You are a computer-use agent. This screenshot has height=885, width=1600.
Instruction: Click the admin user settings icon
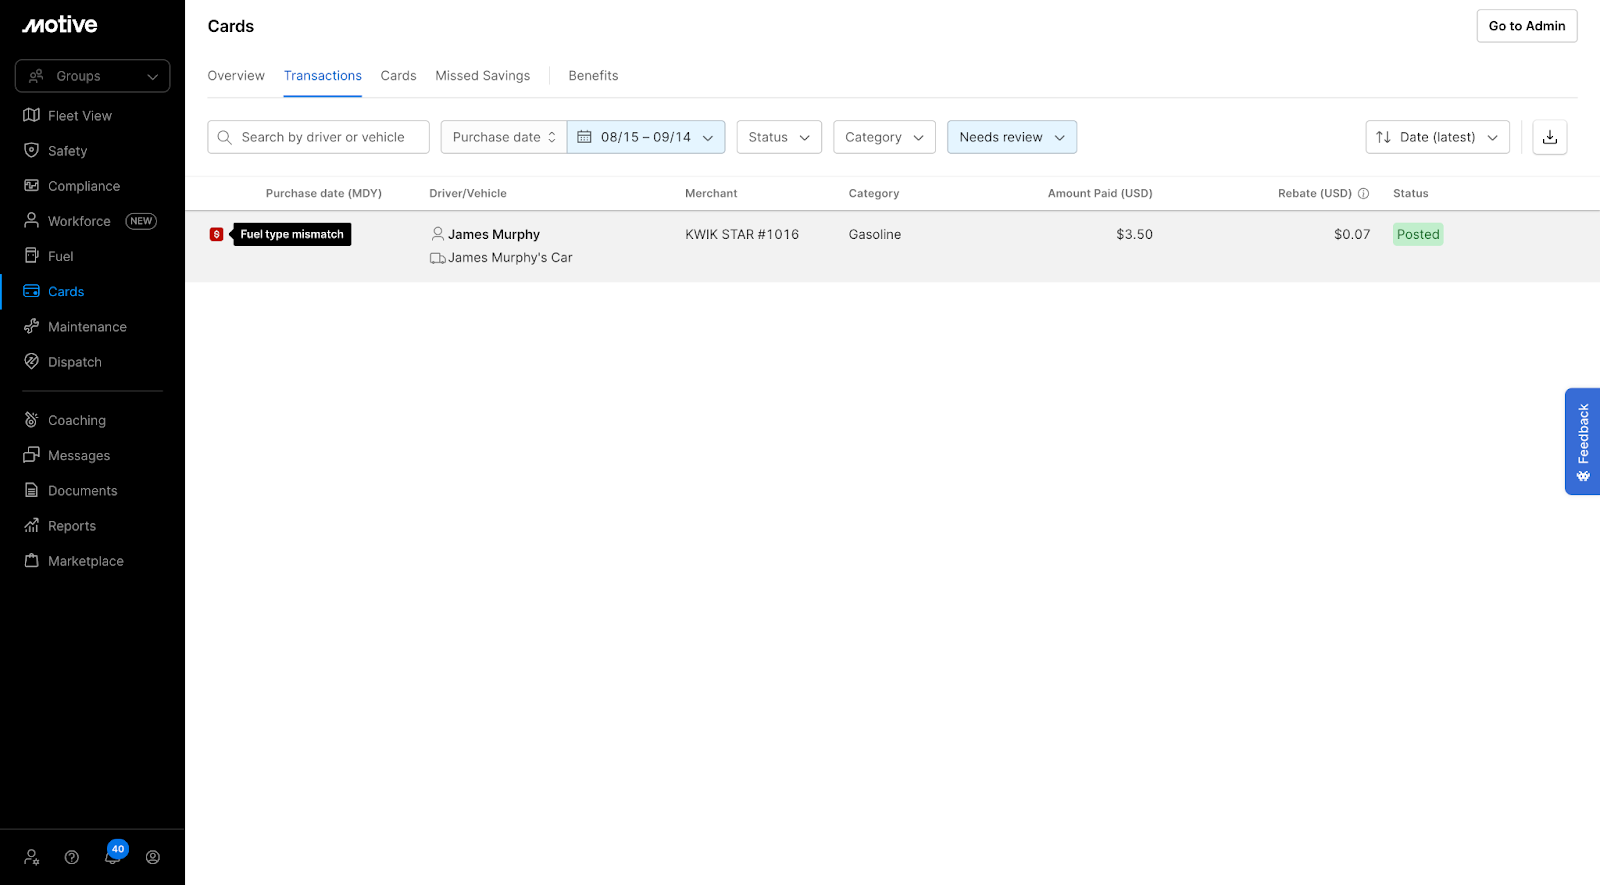coord(32,857)
